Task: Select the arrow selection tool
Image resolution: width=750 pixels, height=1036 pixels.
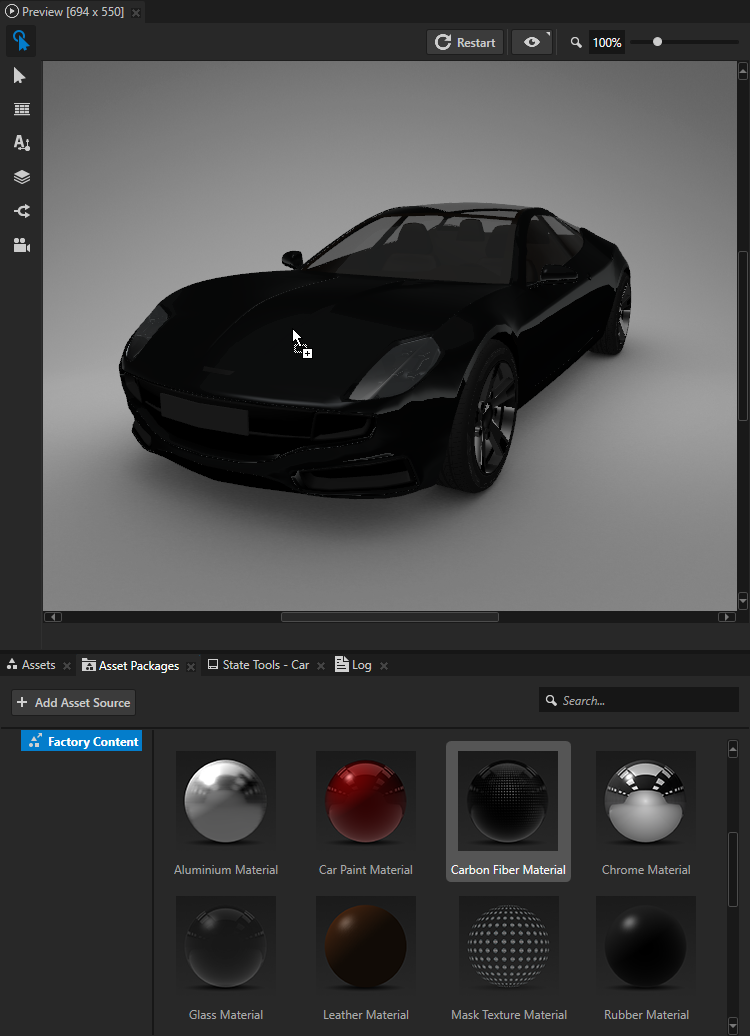Action: (x=20, y=76)
